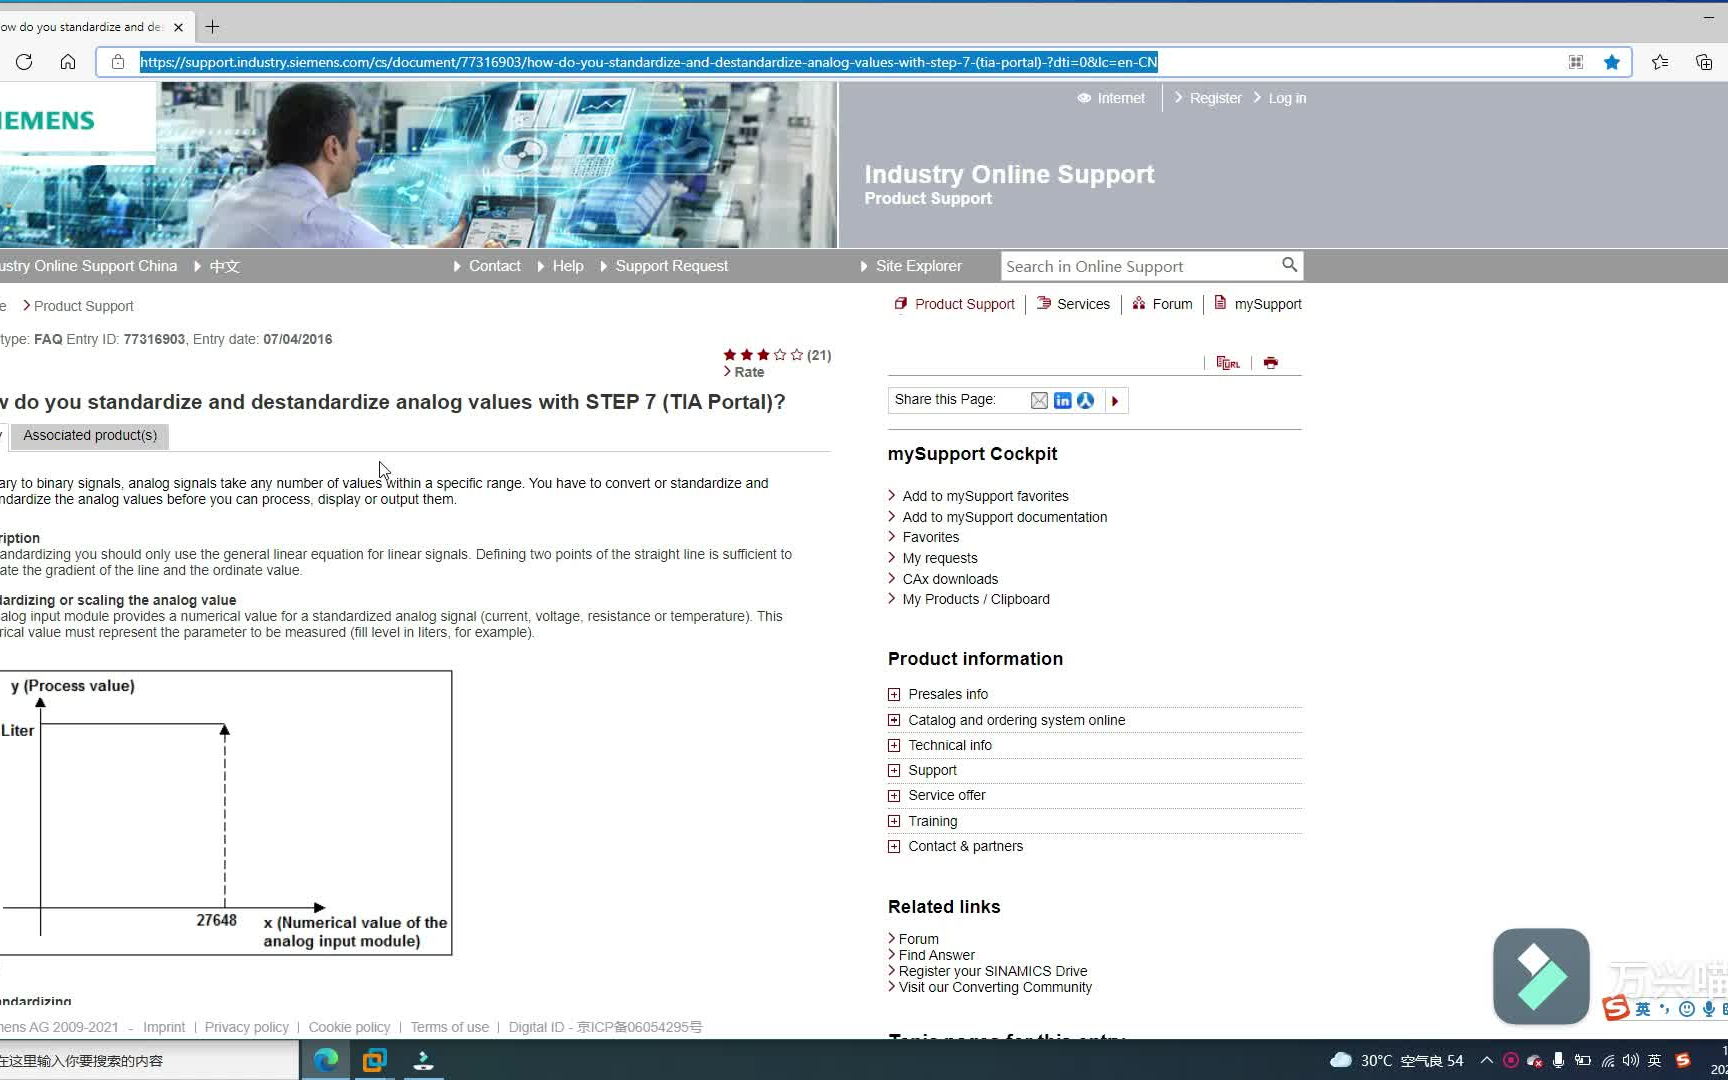Open My Products / Clipboard link

coord(976,599)
